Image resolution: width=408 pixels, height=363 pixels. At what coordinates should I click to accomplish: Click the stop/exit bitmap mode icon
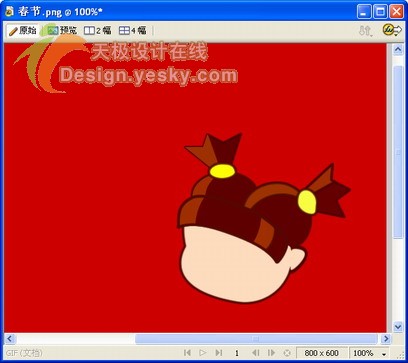(x=287, y=353)
